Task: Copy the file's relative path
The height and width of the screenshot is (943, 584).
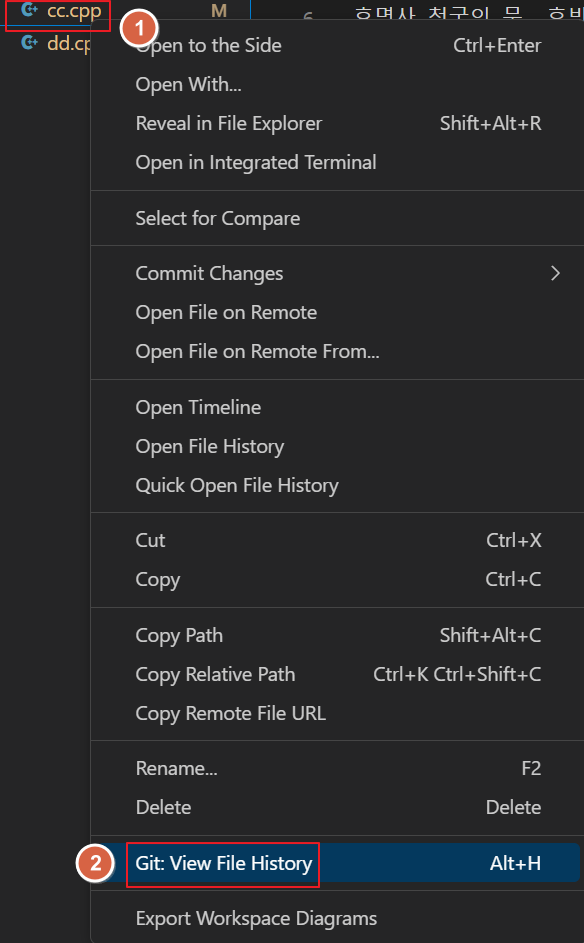Action: [215, 674]
